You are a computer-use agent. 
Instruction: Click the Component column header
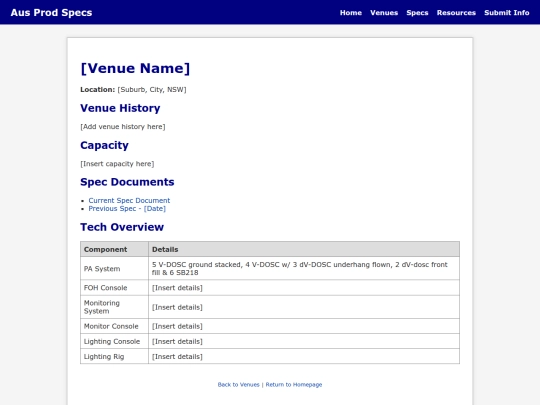coord(114,249)
